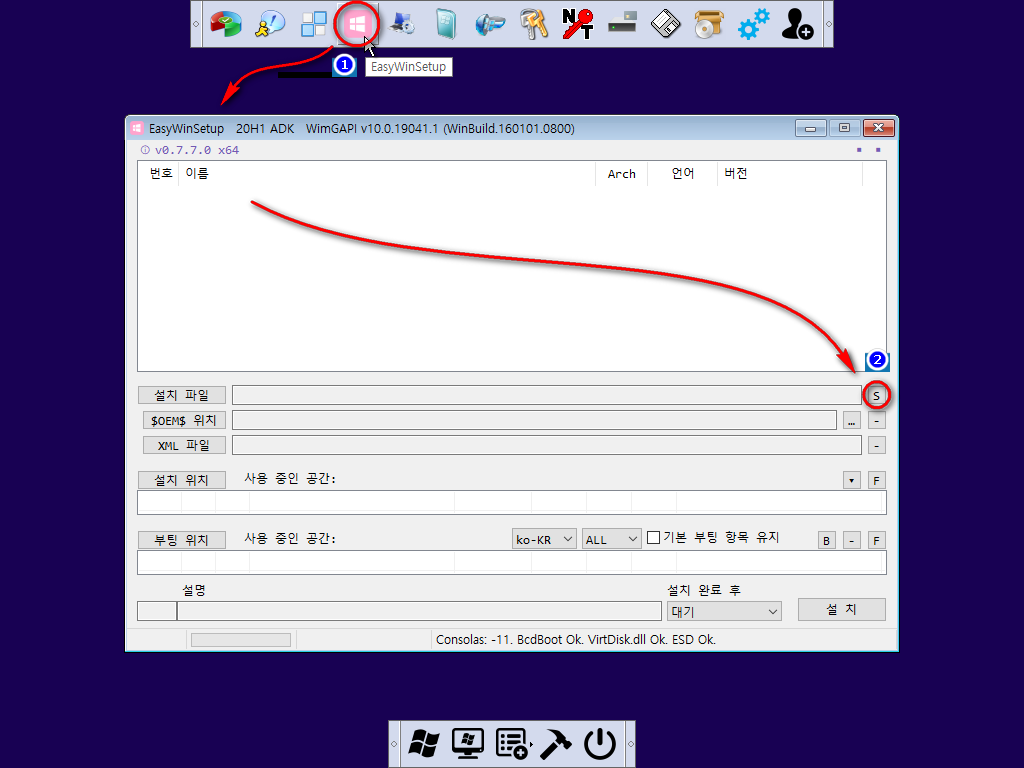
Task: Click the $OEM$ 위치 path input field
Action: (534, 421)
